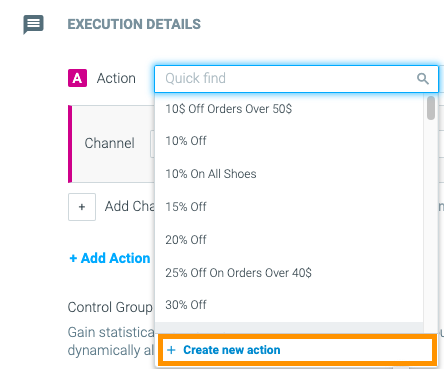Click the Execution Details message icon

33,24
